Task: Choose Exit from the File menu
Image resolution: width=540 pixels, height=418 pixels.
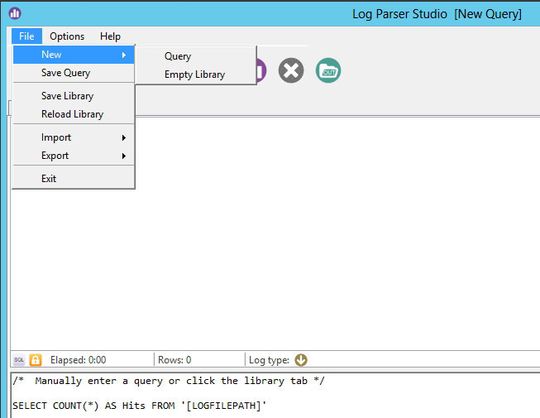Action: coord(73,179)
